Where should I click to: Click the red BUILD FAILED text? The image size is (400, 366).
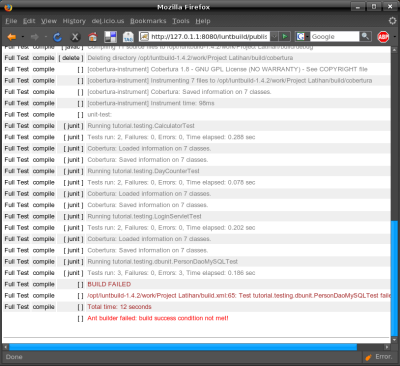click(109, 284)
